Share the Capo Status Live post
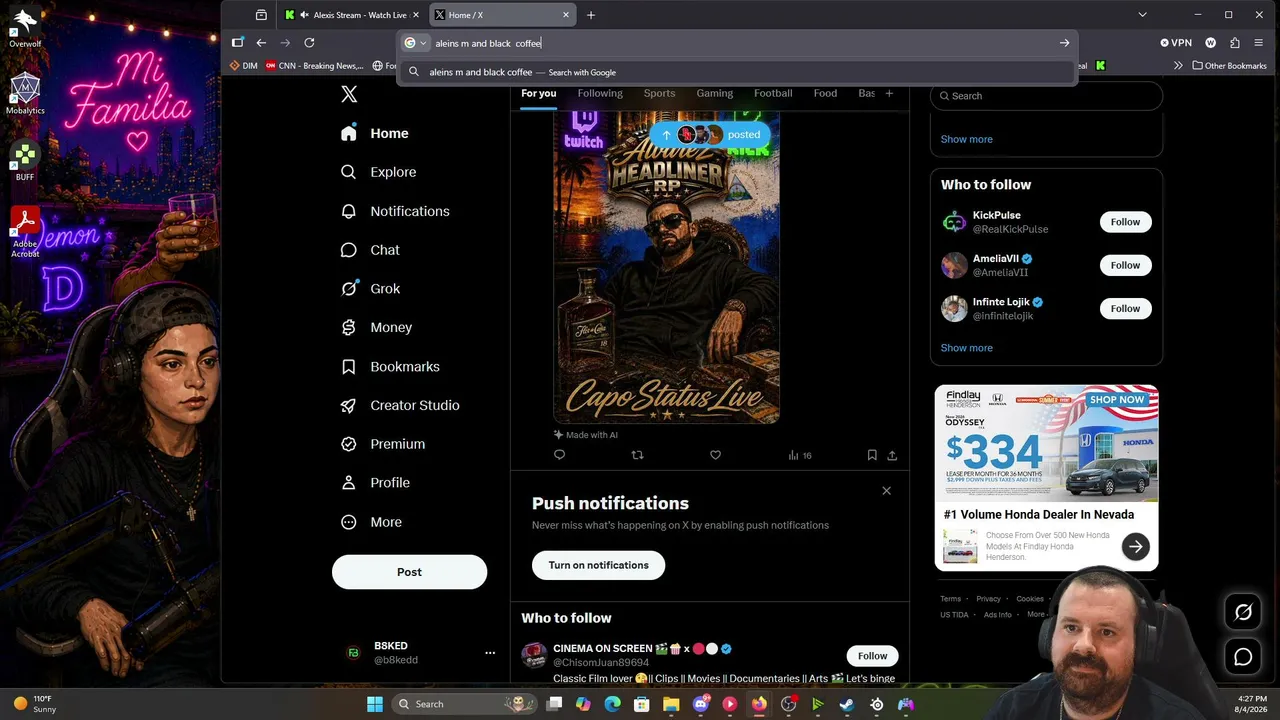Viewport: 1280px width, 720px height. [x=892, y=455]
